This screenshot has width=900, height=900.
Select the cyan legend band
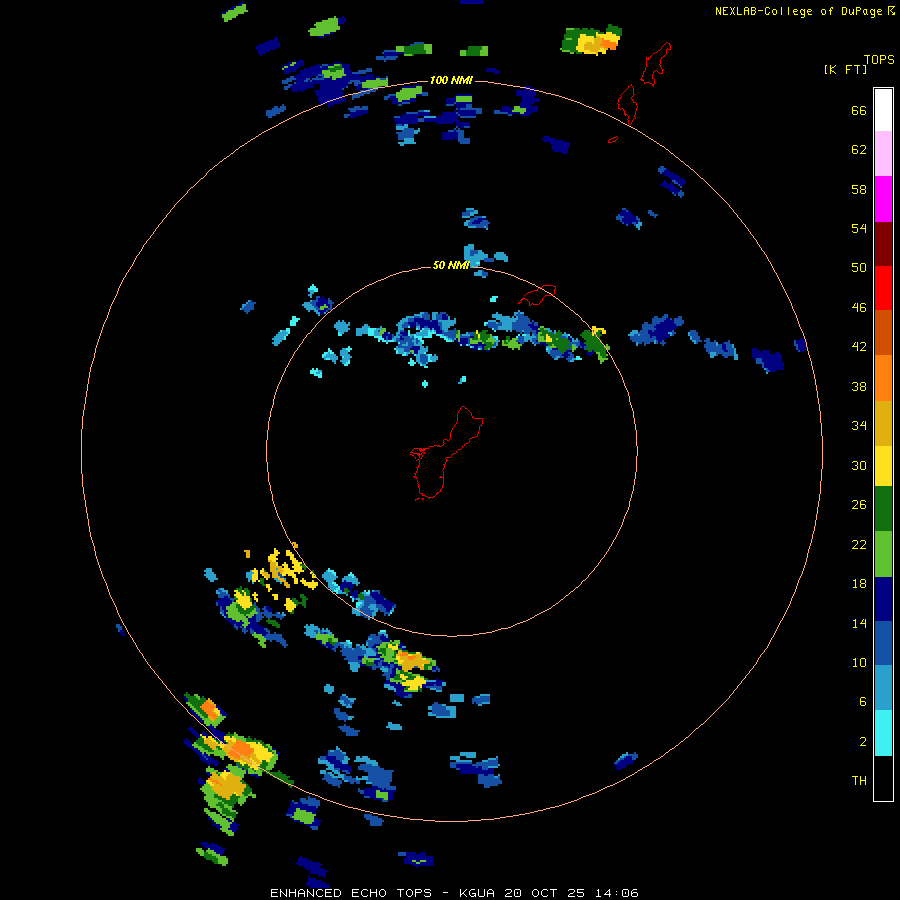click(x=883, y=732)
